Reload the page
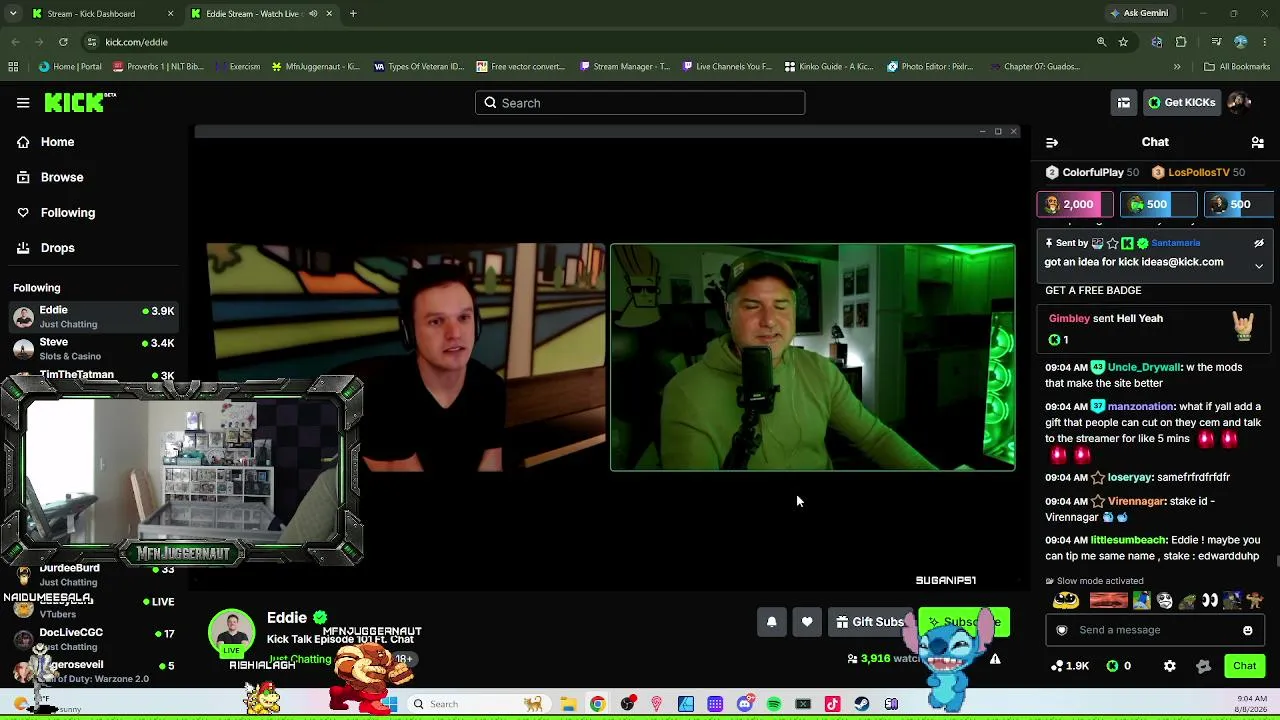1280x720 pixels. (63, 42)
